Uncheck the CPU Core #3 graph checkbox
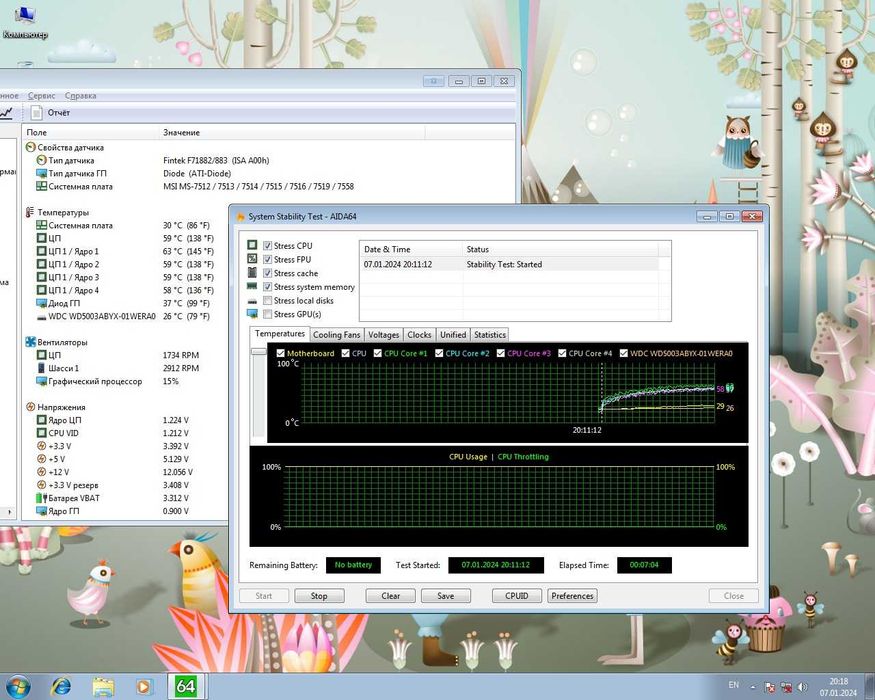 click(501, 353)
